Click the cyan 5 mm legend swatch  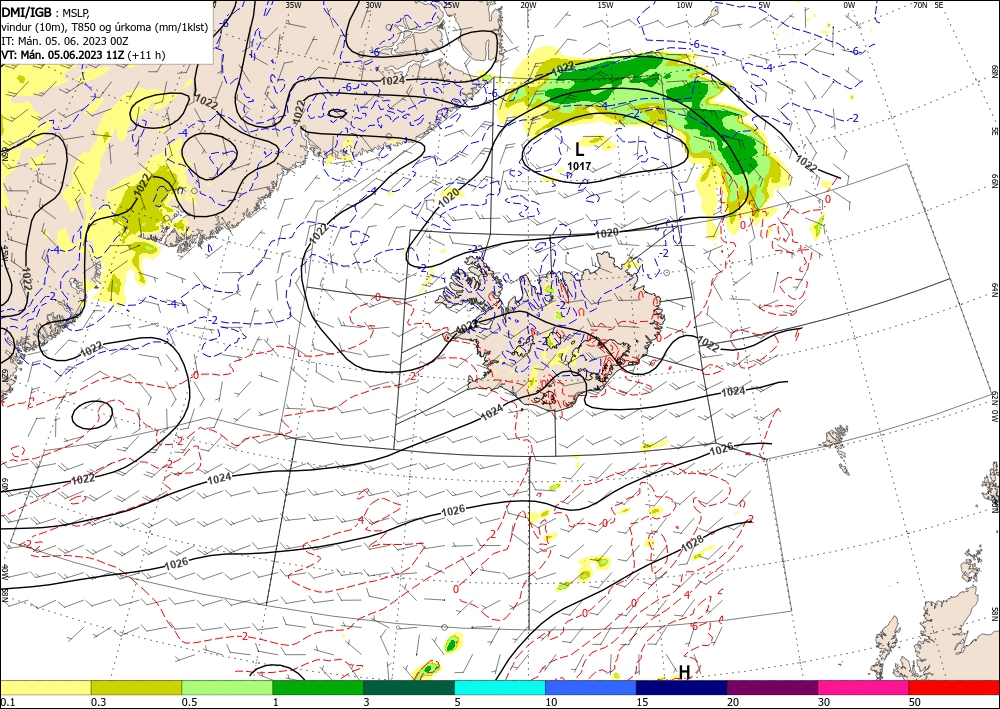click(500, 687)
